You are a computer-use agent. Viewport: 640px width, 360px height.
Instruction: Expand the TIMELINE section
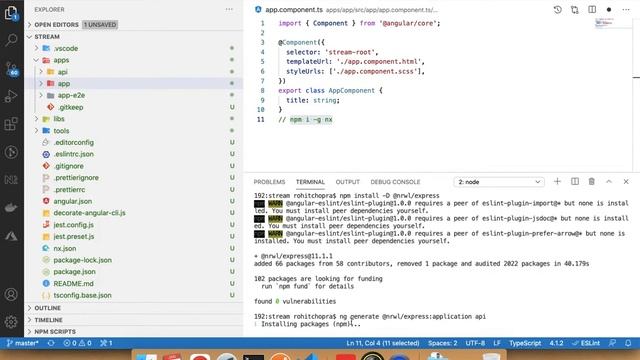point(134,320)
